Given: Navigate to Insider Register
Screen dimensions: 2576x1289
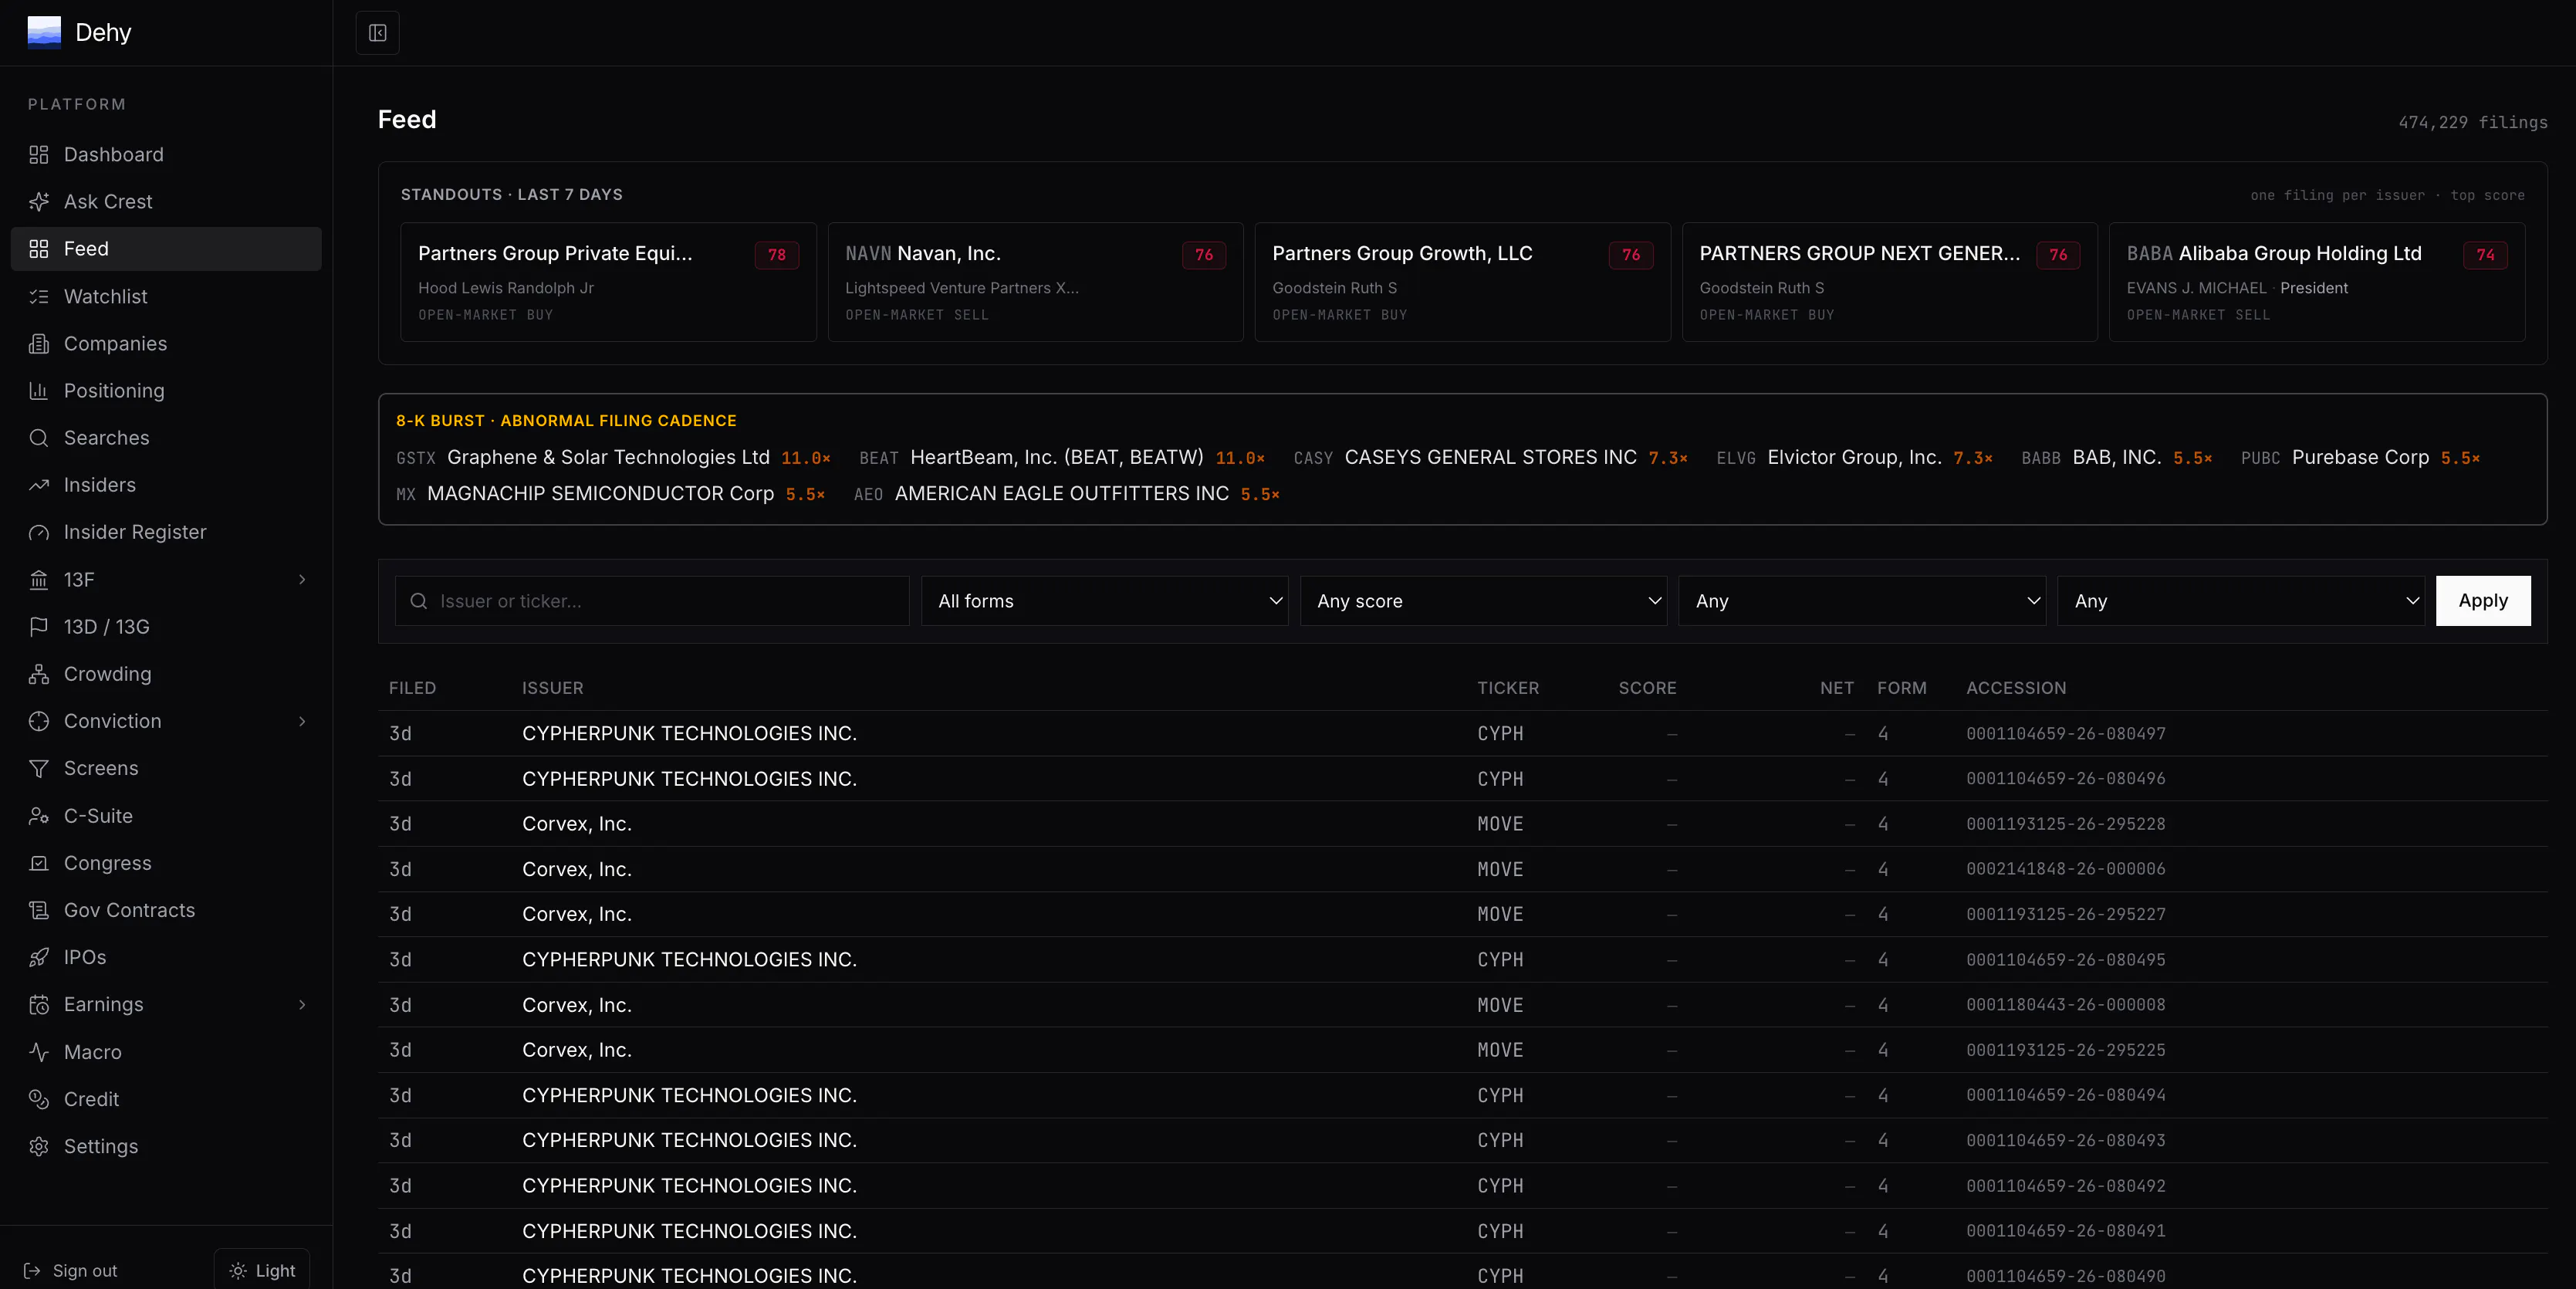Looking at the screenshot, I should tap(166, 532).
